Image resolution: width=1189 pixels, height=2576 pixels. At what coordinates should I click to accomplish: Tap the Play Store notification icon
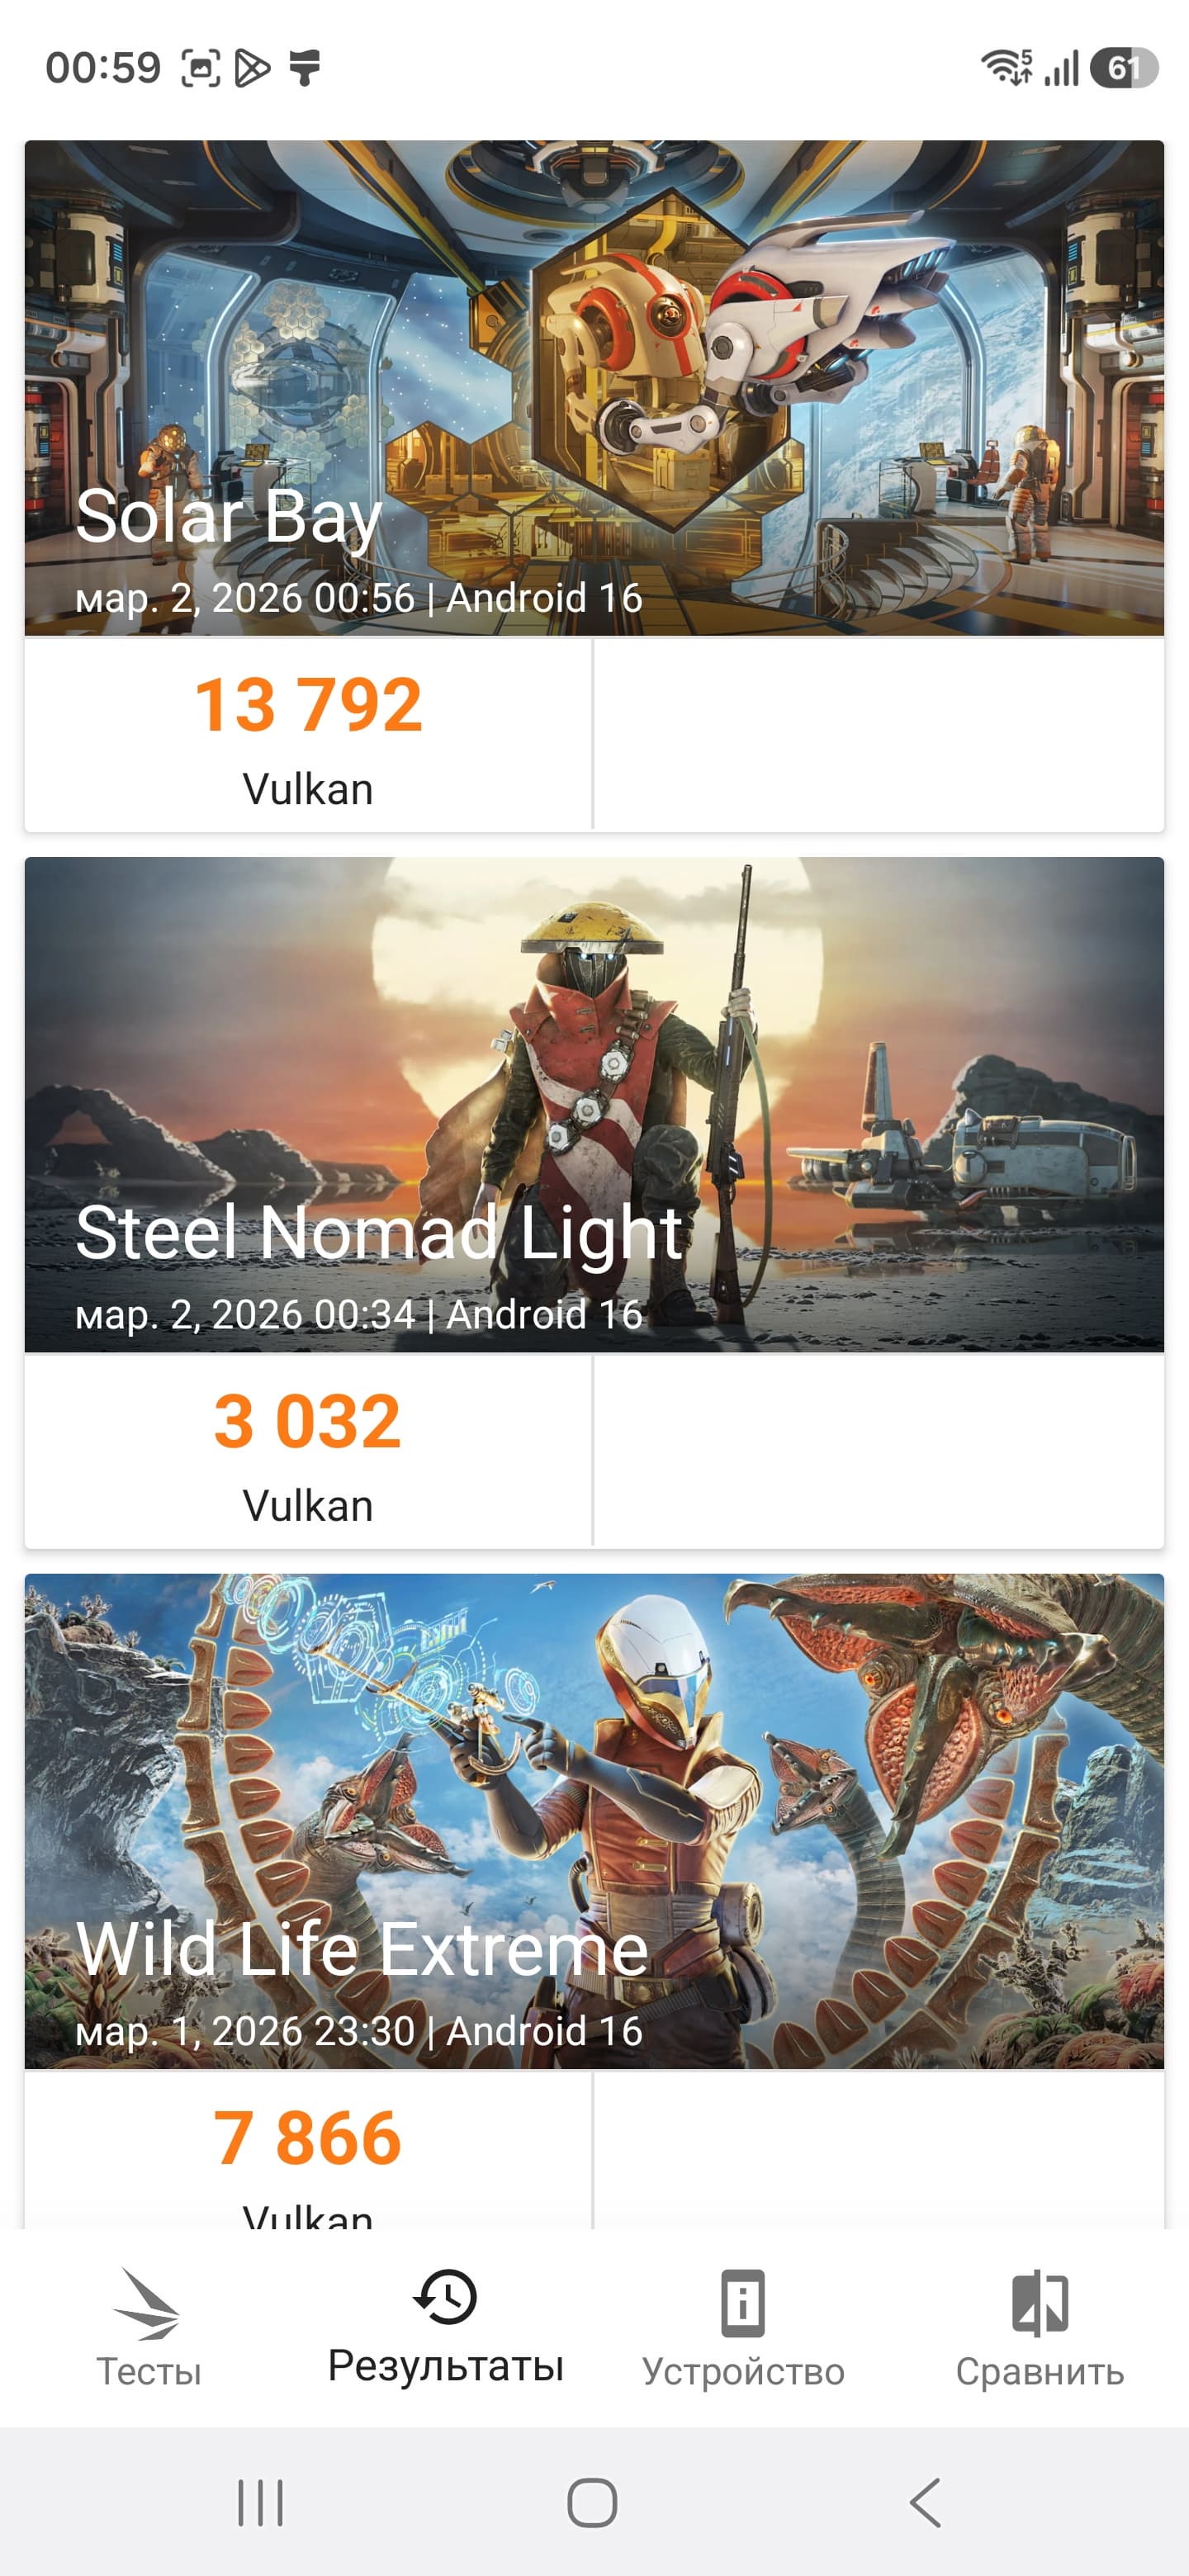[x=252, y=68]
